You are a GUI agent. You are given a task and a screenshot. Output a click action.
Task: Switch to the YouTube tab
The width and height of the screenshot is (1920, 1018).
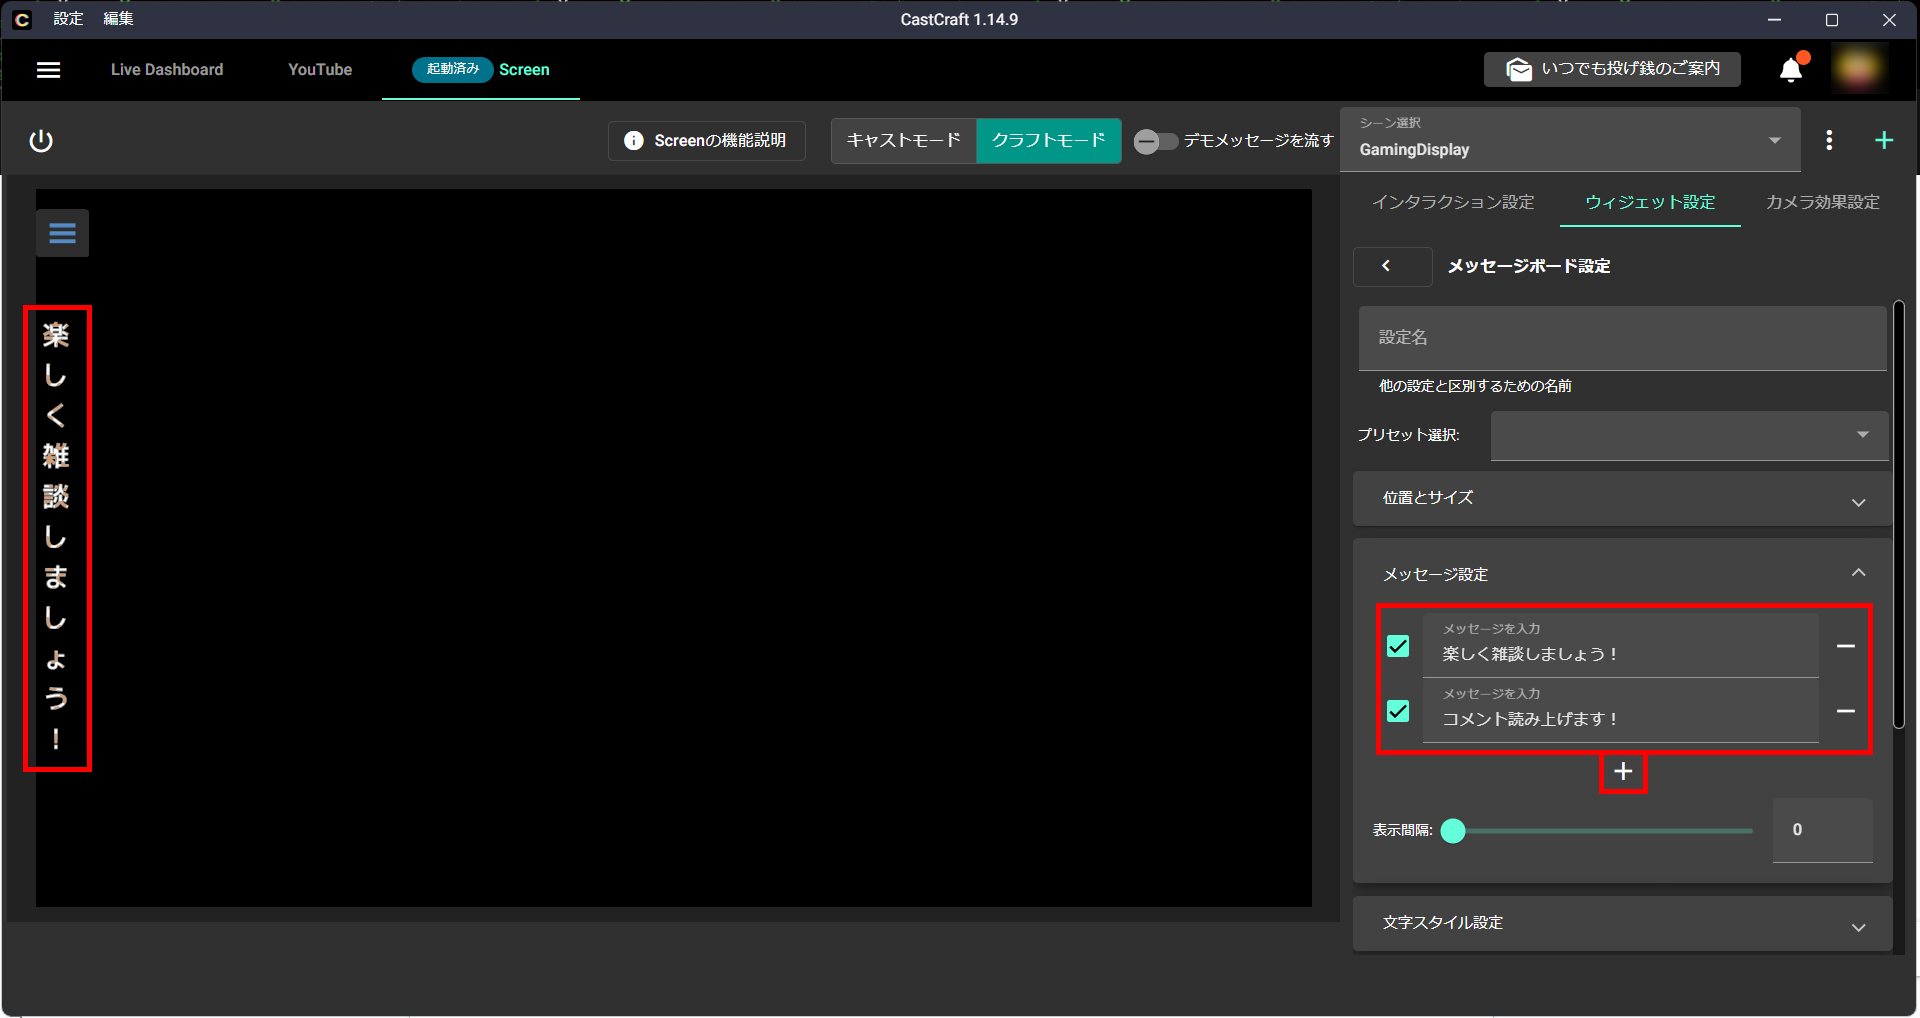[x=320, y=70]
